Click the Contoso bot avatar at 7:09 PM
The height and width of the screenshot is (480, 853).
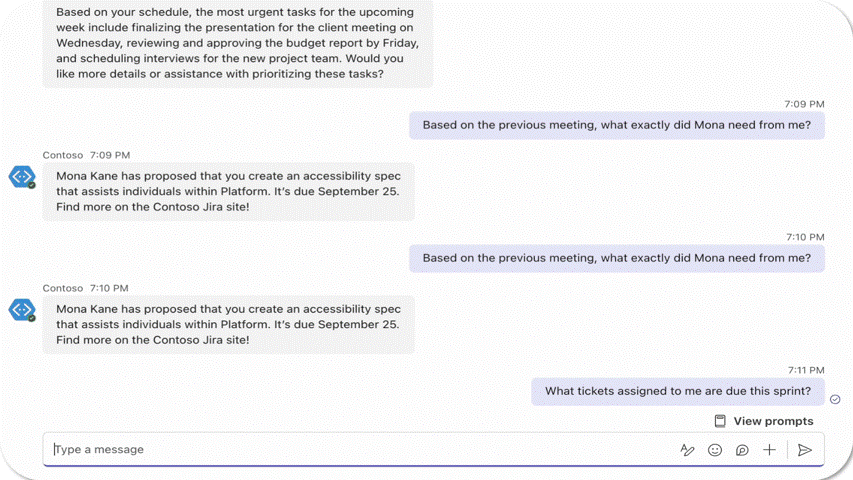click(x=22, y=177)
